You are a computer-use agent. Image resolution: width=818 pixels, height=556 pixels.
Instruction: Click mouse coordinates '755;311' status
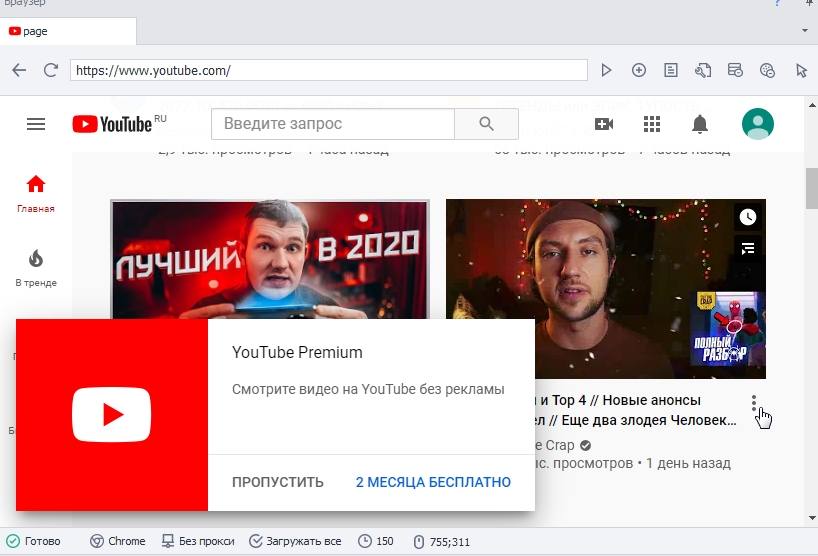[441, 542]
